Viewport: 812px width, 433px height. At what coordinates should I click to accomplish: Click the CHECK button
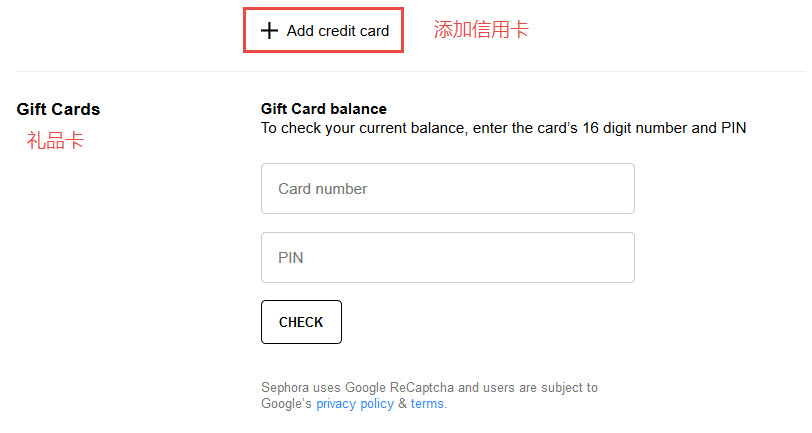click(x=301, y=322)
